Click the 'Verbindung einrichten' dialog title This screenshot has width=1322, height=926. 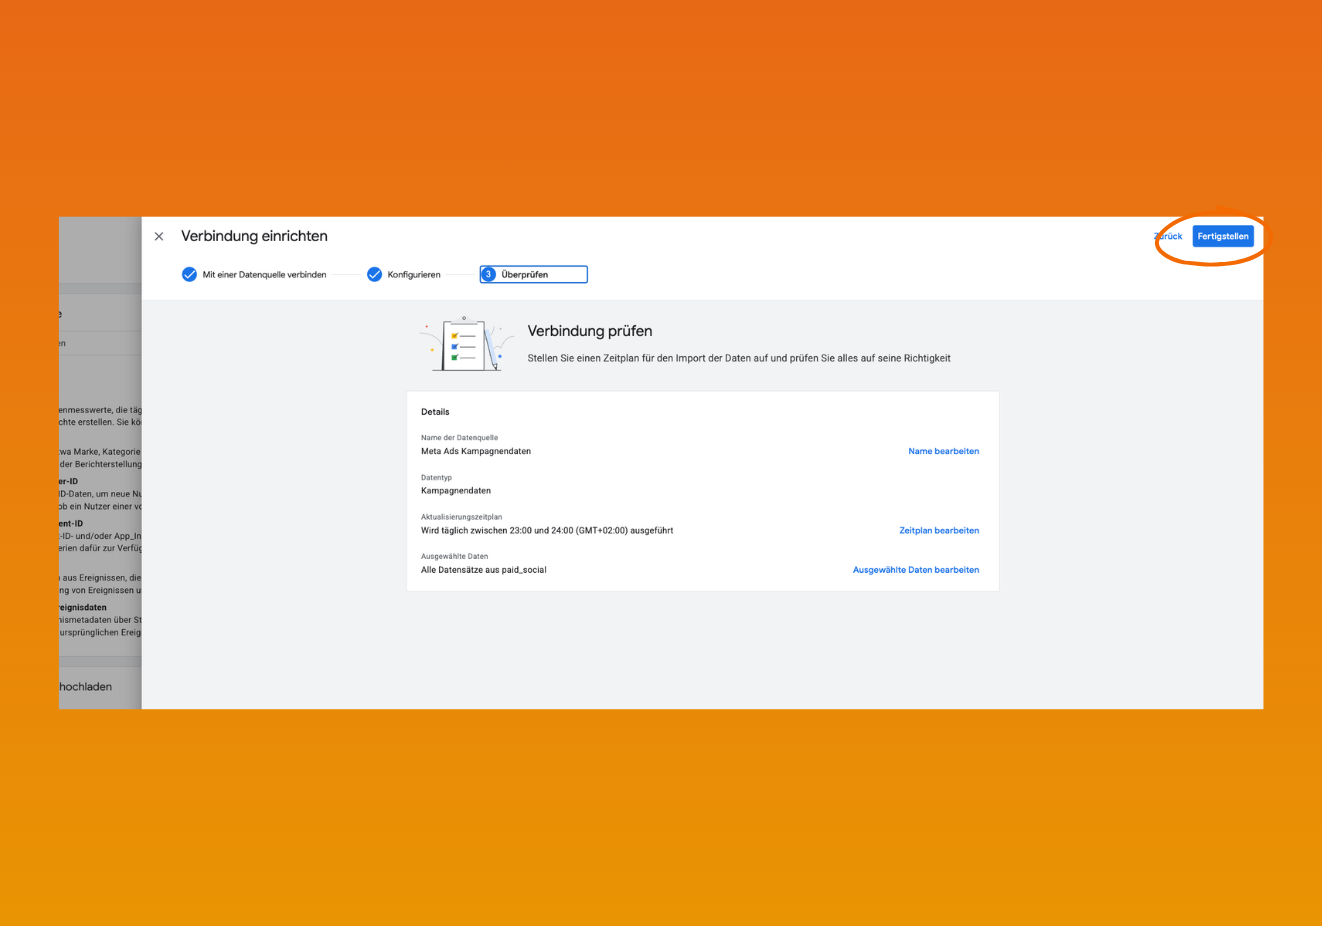tap(254, 236)
